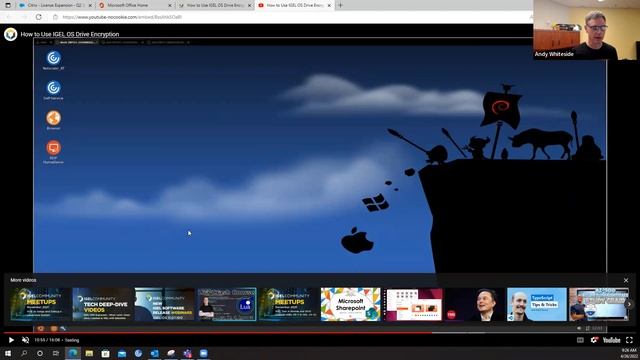Enter fullscreen mode in the player

[x=629, y=340]
